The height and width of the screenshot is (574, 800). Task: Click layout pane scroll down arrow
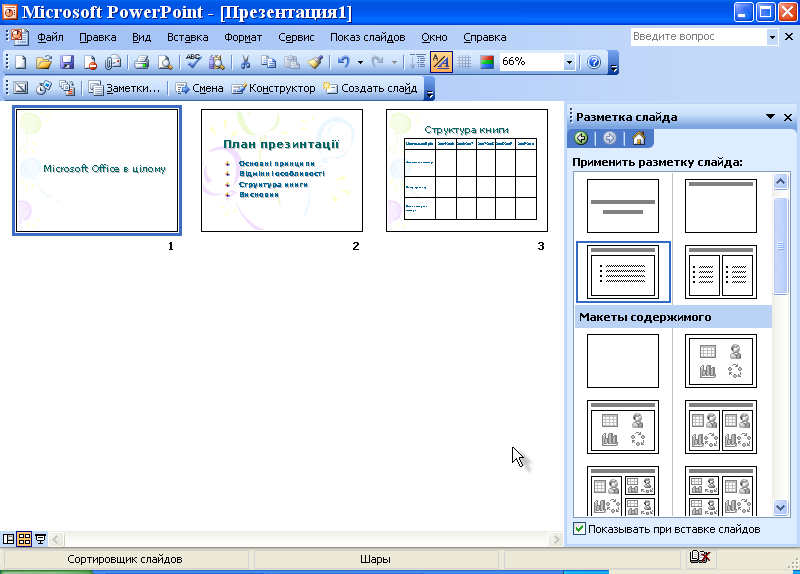point(780,507)
